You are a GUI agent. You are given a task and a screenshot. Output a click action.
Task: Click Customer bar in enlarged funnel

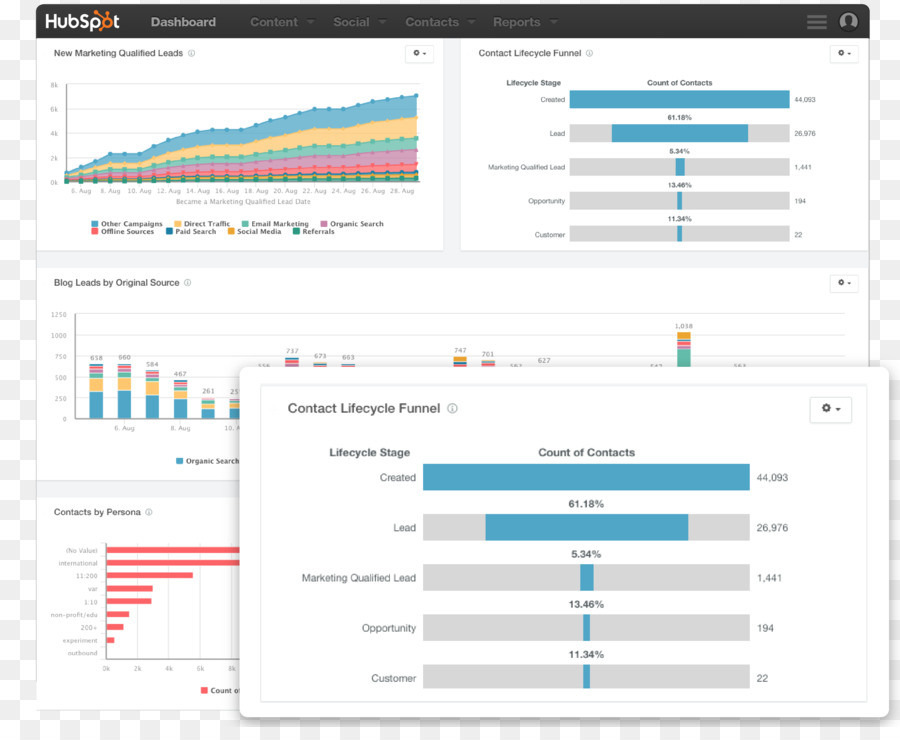click(x=587, y=677)
